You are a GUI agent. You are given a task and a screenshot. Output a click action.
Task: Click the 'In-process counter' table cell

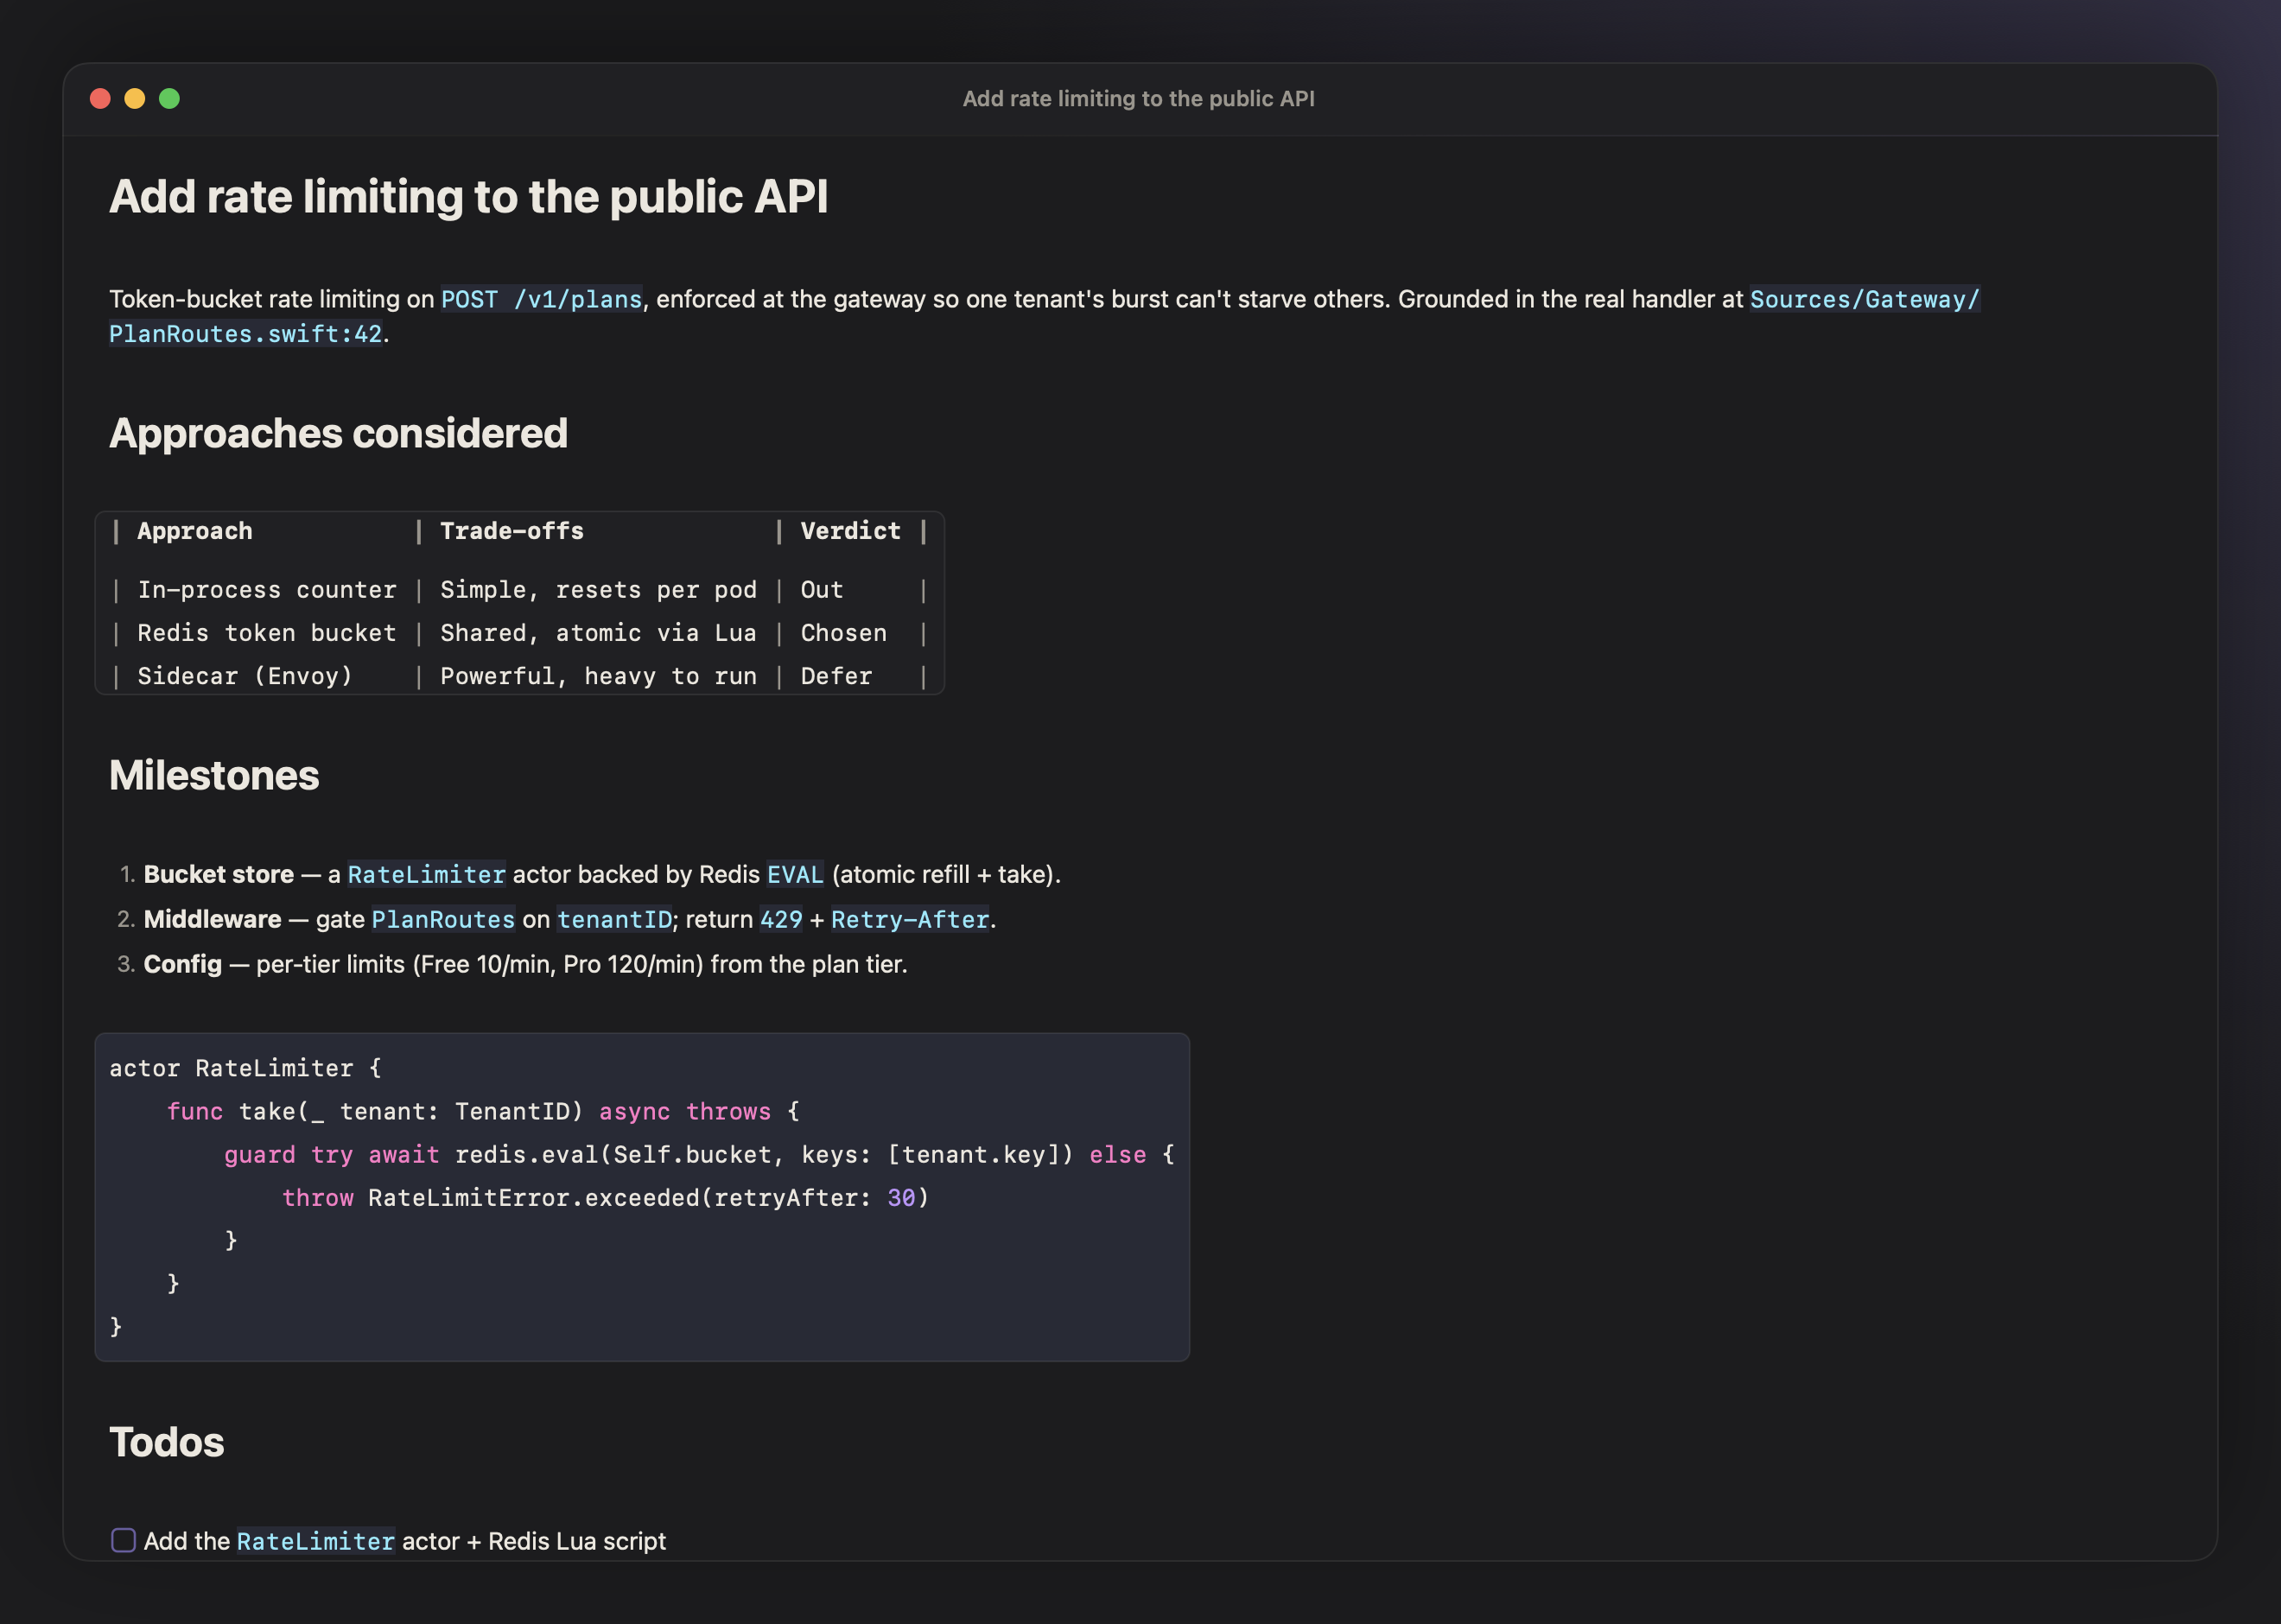point(267,590)
